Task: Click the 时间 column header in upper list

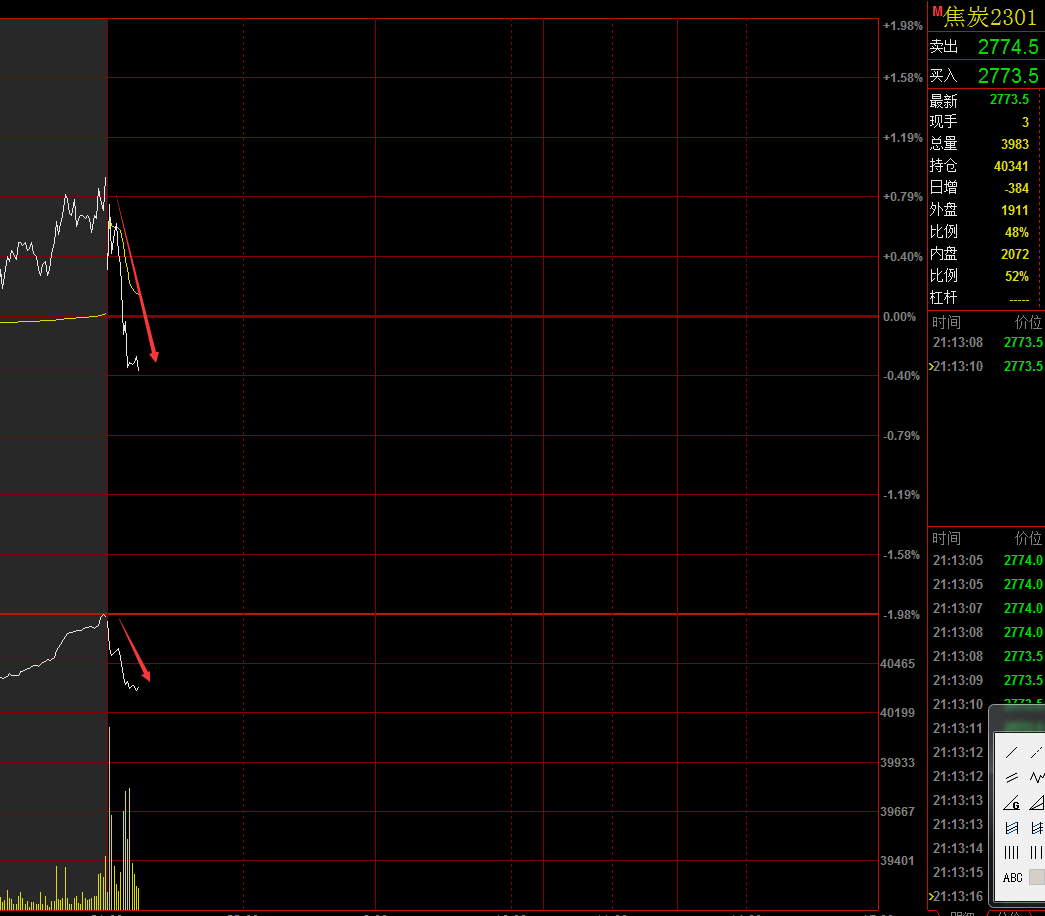Action: coord(946,323)
